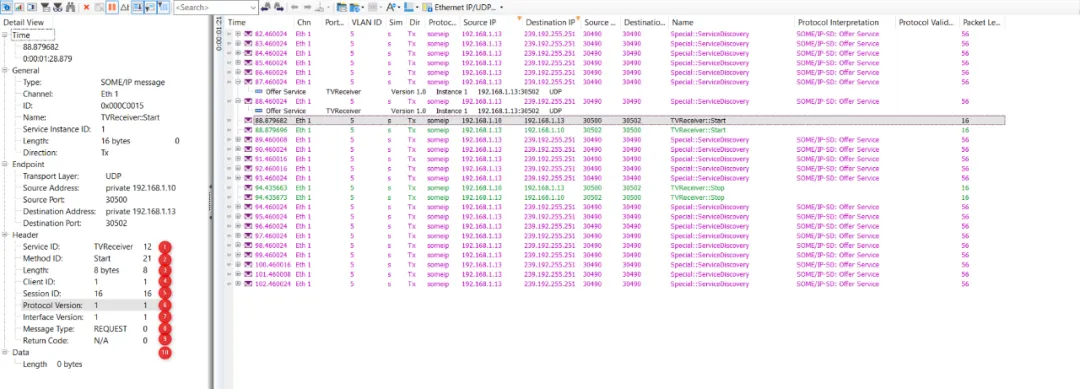Image resolution: width=1080 pixels, height=389 pixels.
Task: Expand the packet row at 82.460024
Action: tap(238, 33)
